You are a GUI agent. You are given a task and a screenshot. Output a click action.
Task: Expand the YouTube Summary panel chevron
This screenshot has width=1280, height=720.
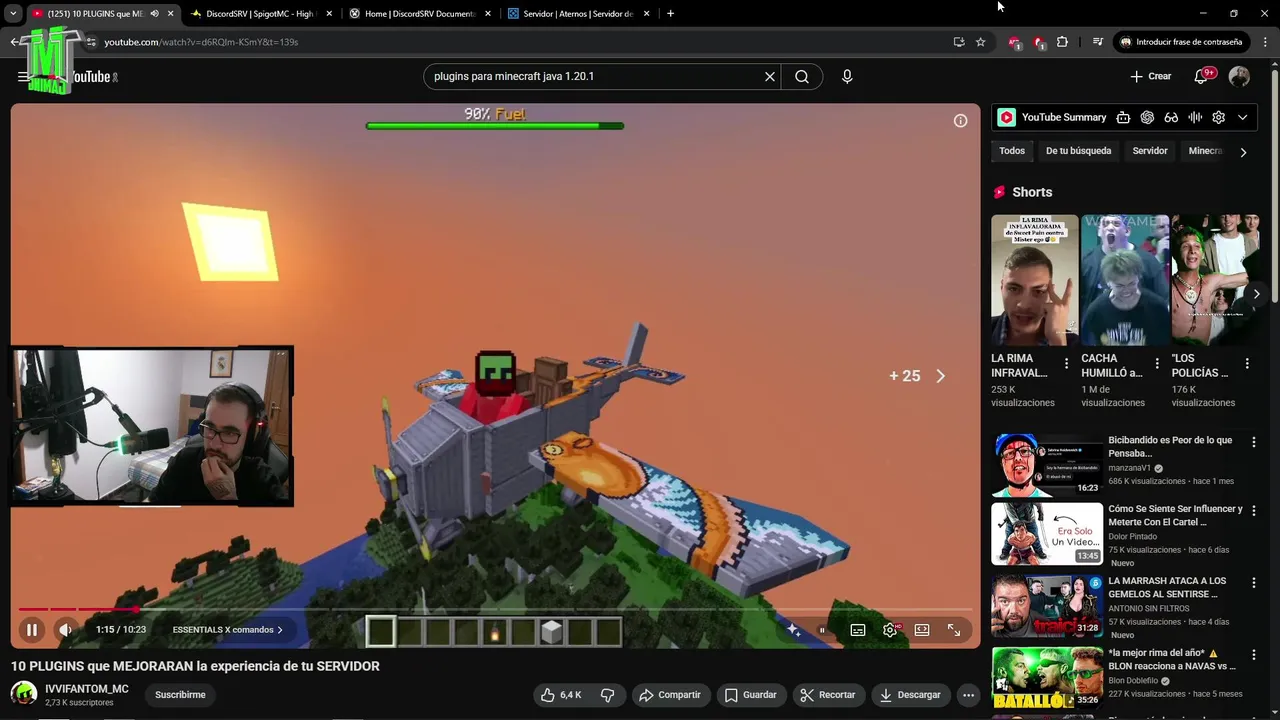click(1242, 117)
